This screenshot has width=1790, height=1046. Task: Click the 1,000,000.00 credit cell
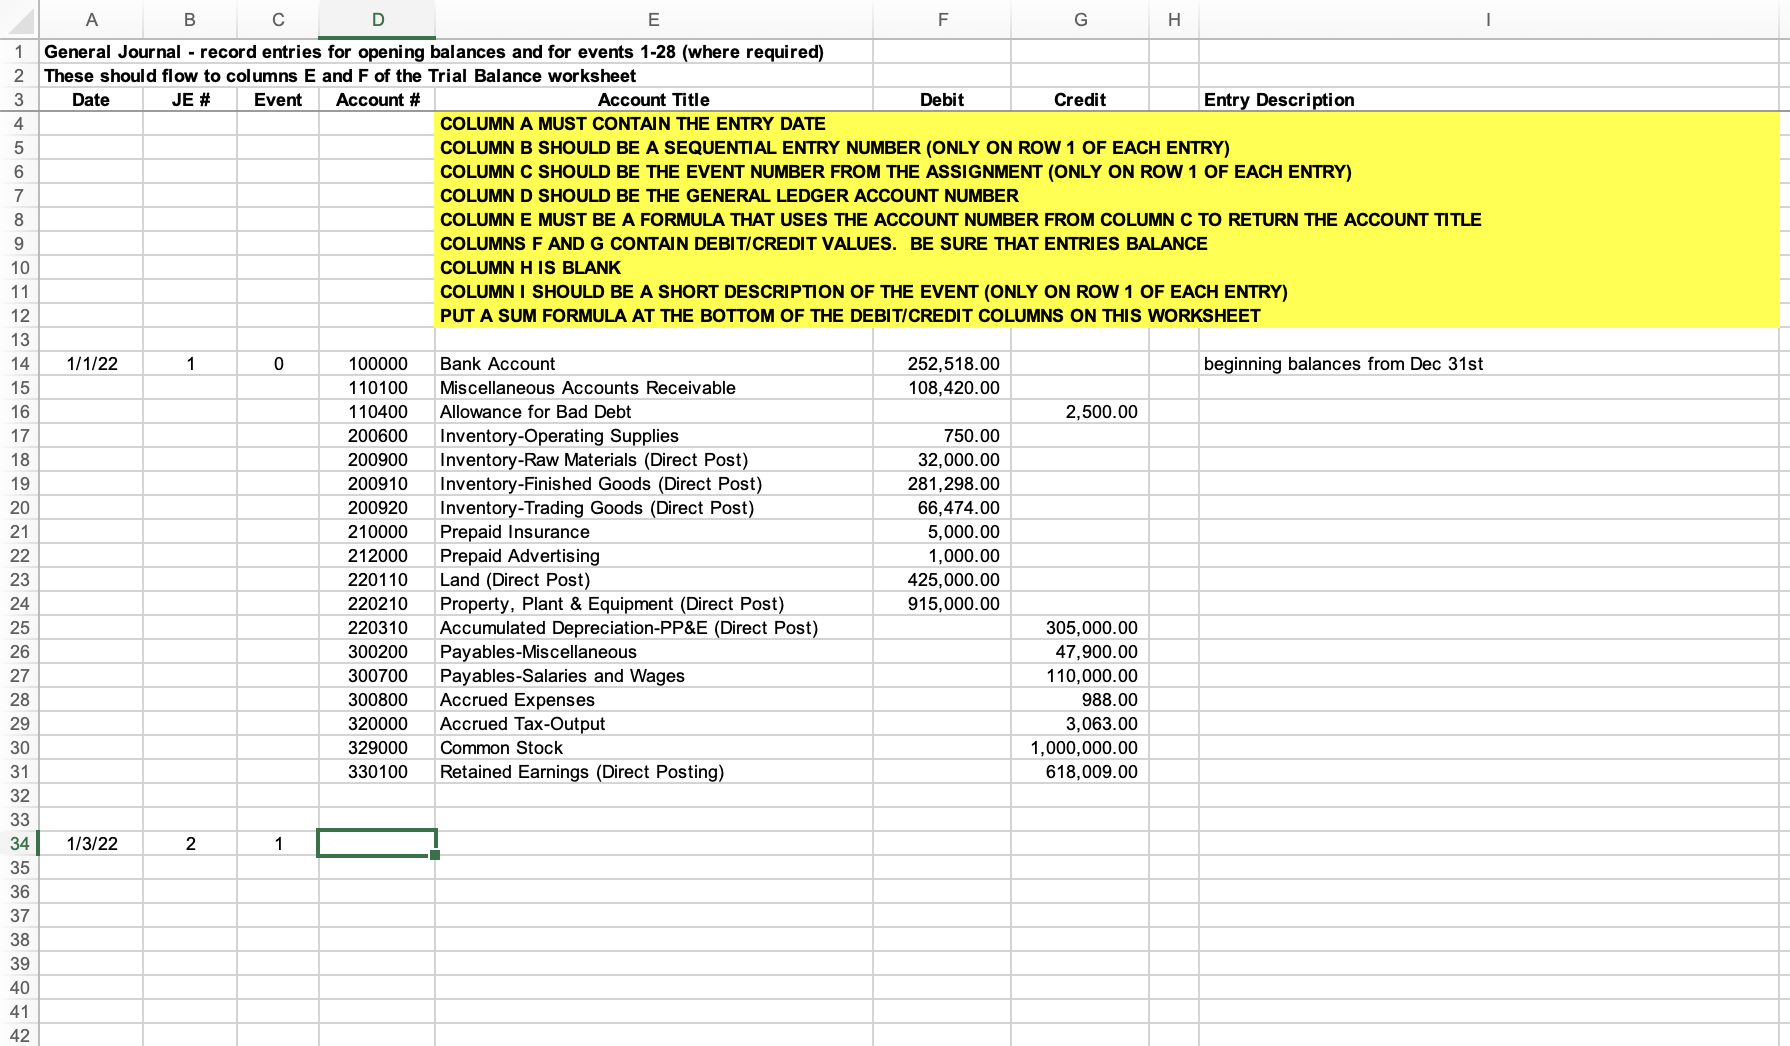pyautogui.click(x=1080, y=747)
